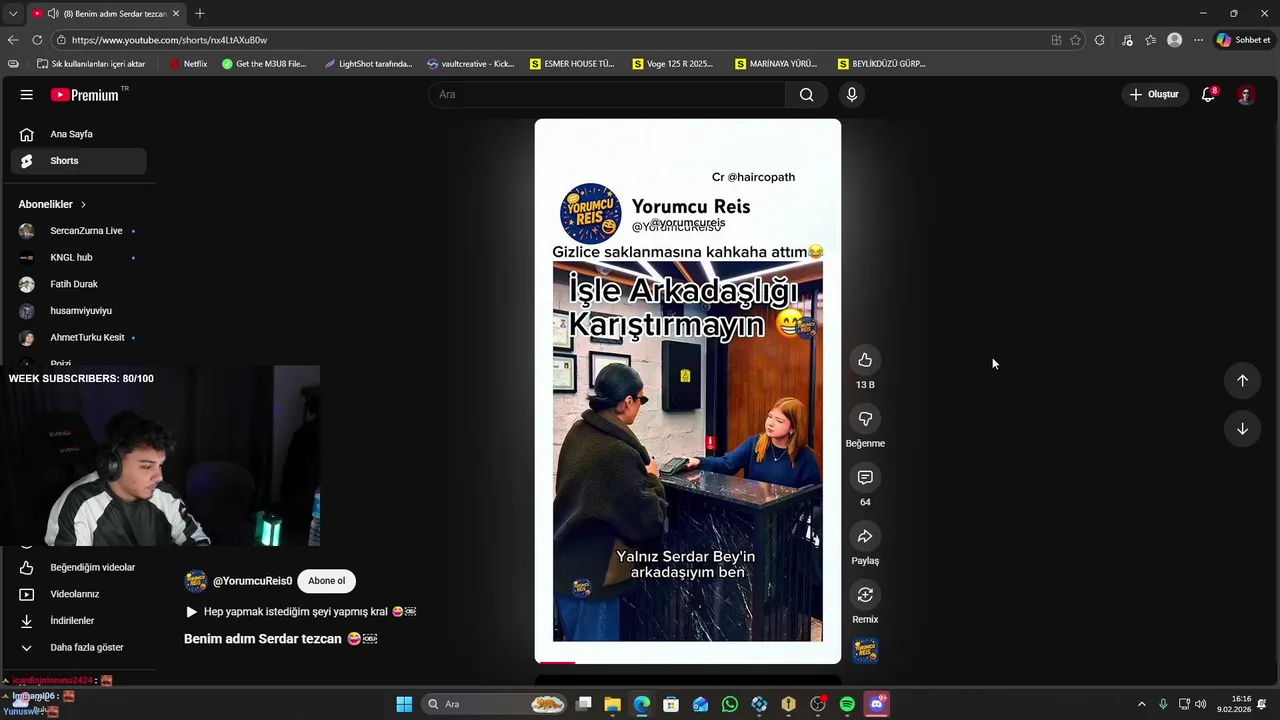1280x720 pixels.
Task: Dislike the Short with Beğenme thumbs-down
Action: [x=865, y=419]
